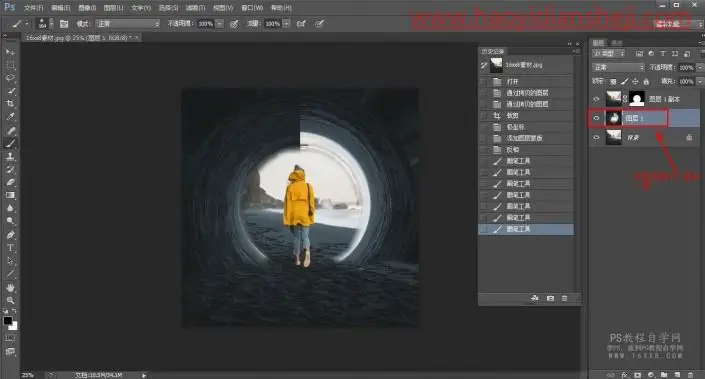Select the Path Selection tool

pos(10,261)
